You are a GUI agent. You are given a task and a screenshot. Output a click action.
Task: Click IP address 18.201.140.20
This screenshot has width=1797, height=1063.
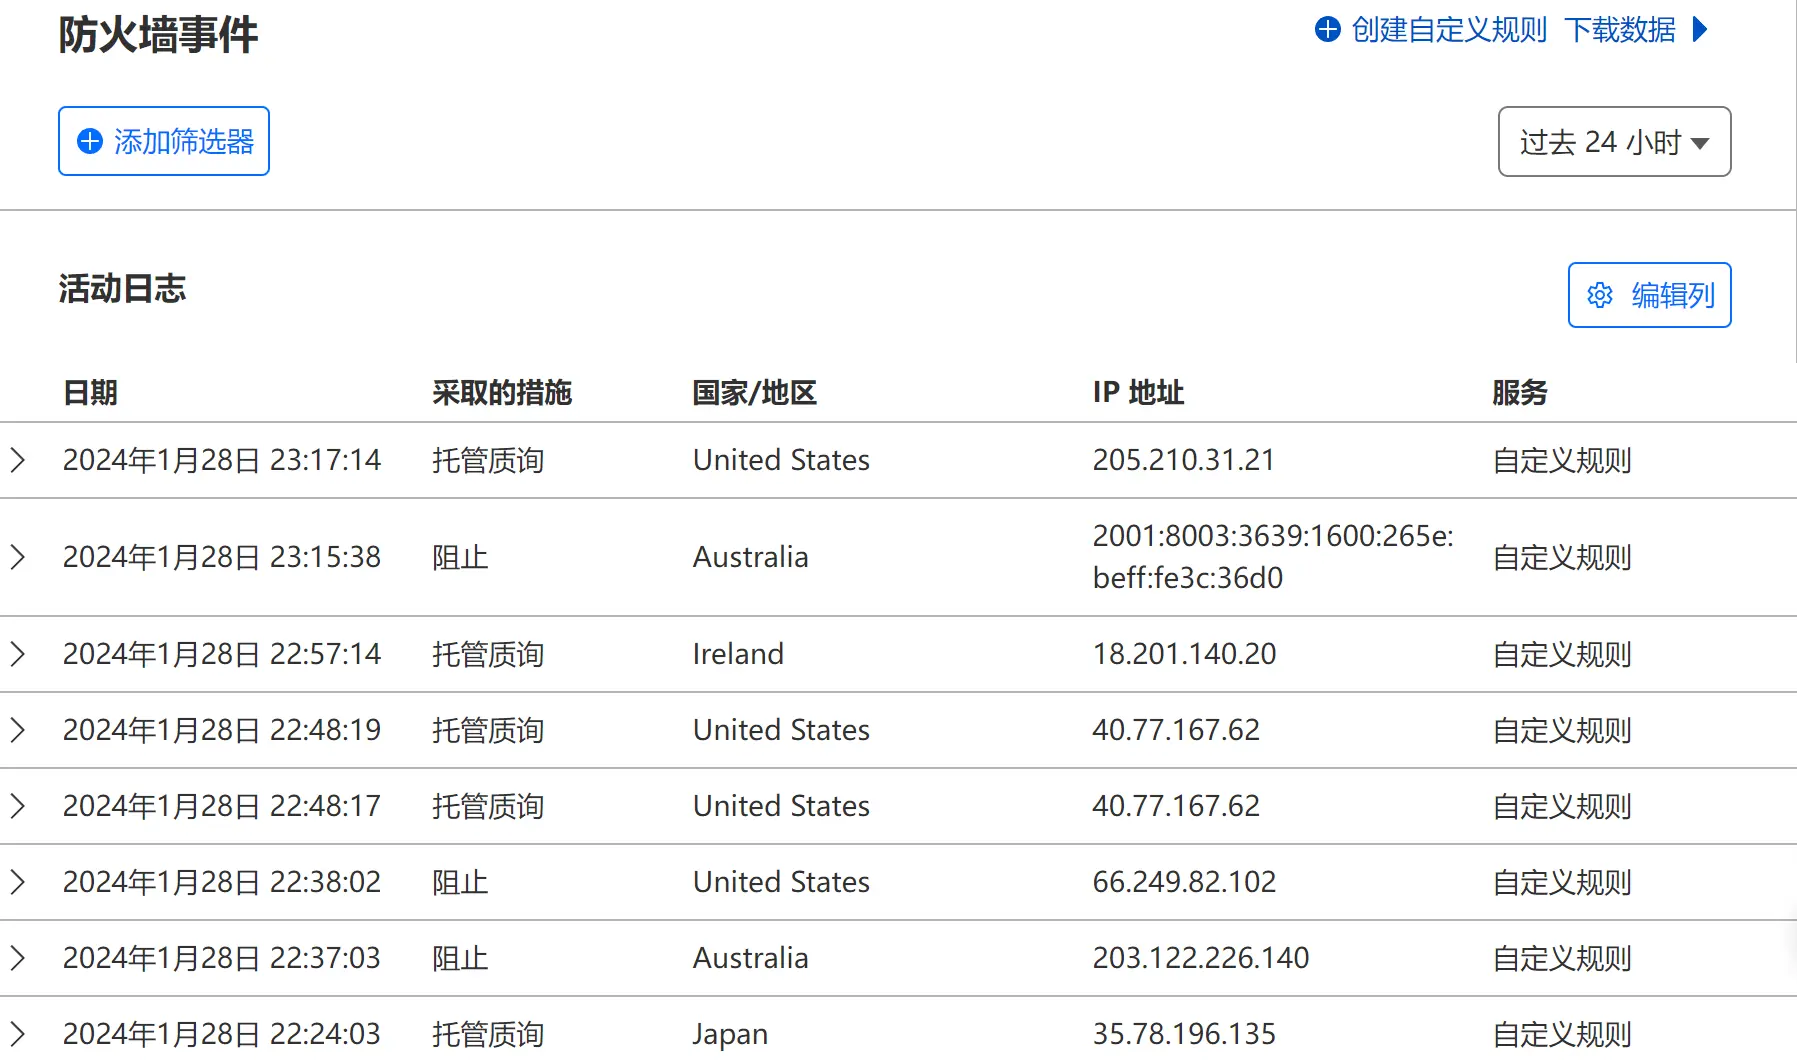pyautogui.click(x=1185, y=654)
